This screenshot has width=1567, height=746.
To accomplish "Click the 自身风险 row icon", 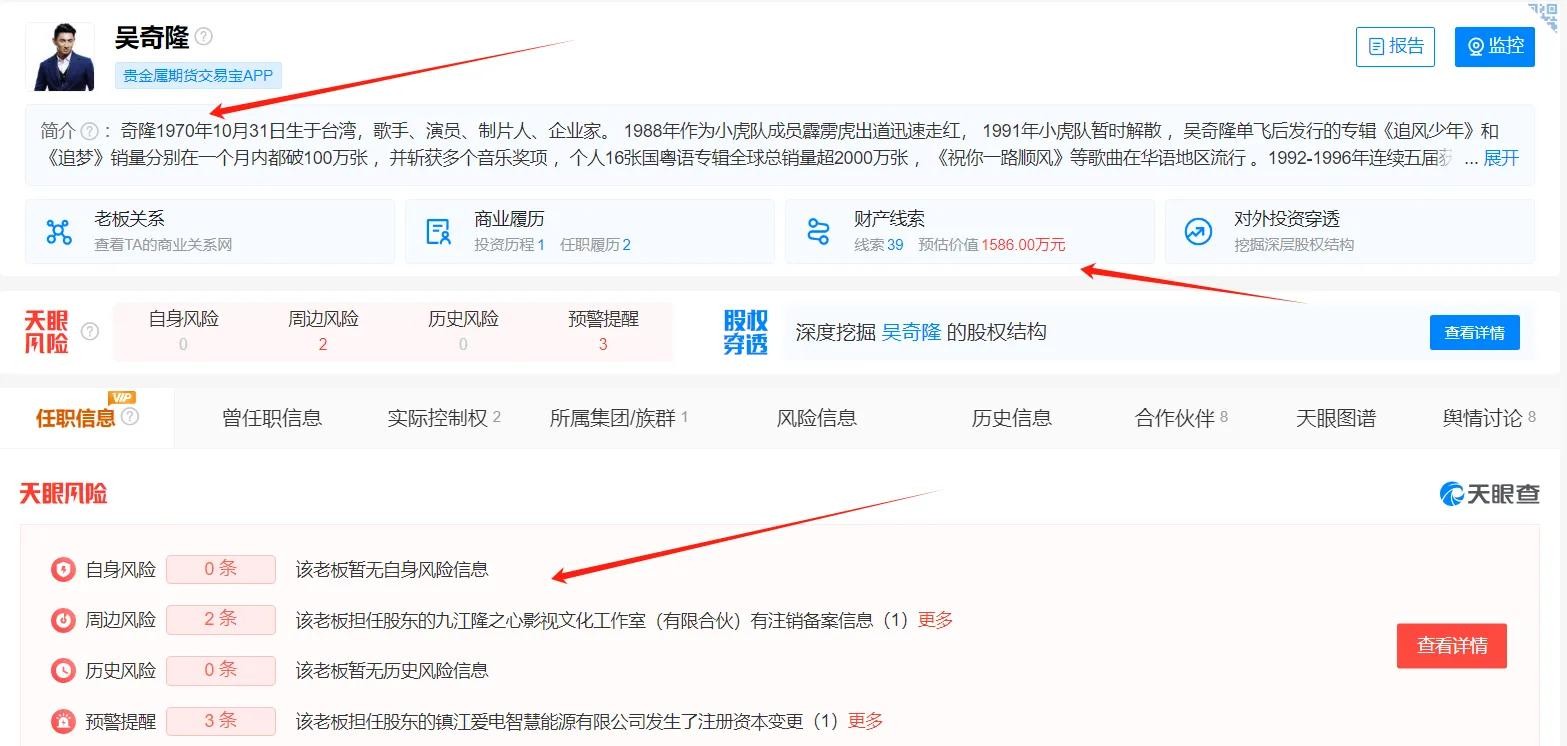I will 63,570.
